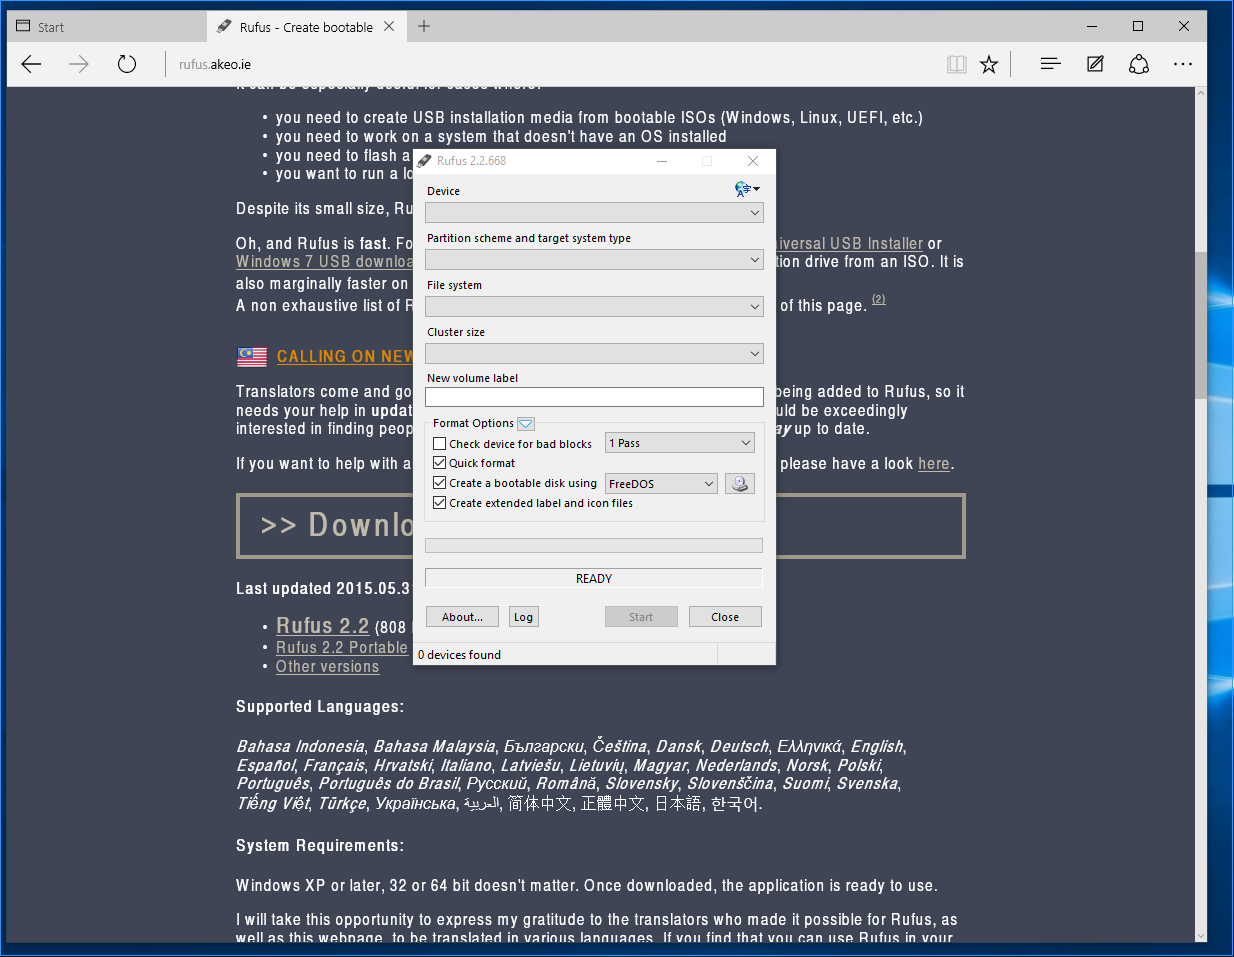The width and height of the screenshot is (1234, 957).
Task: Expand the Cluster size dropdown
Action: point(594,354)
